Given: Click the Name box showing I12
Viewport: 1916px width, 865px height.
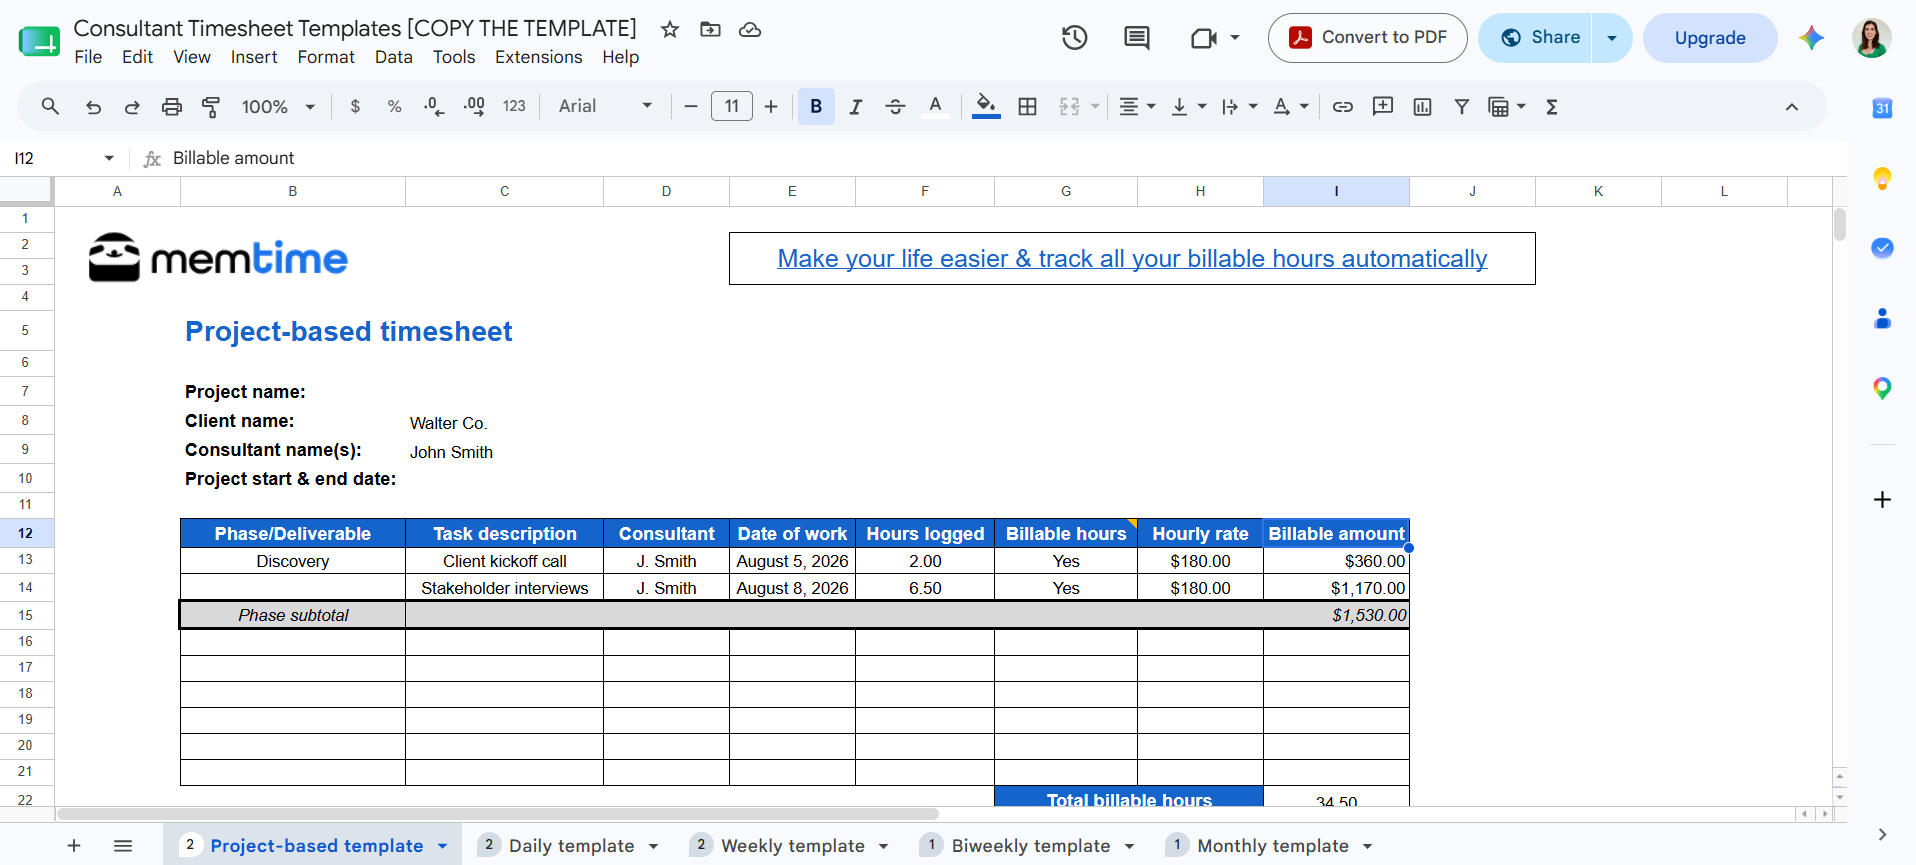Looking at the screenshot, I should click(64, 158).
